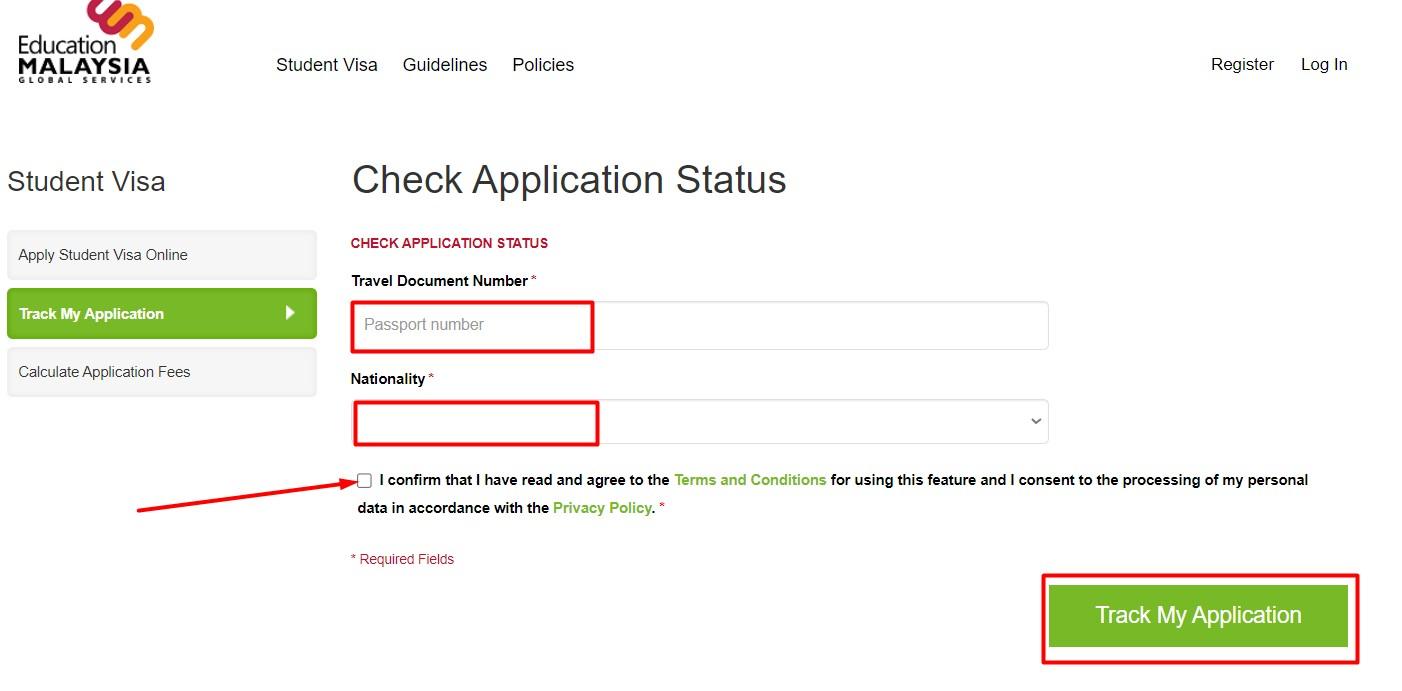Open the Guidelines menu item
1402x691 pixels.
coord(445,65)
